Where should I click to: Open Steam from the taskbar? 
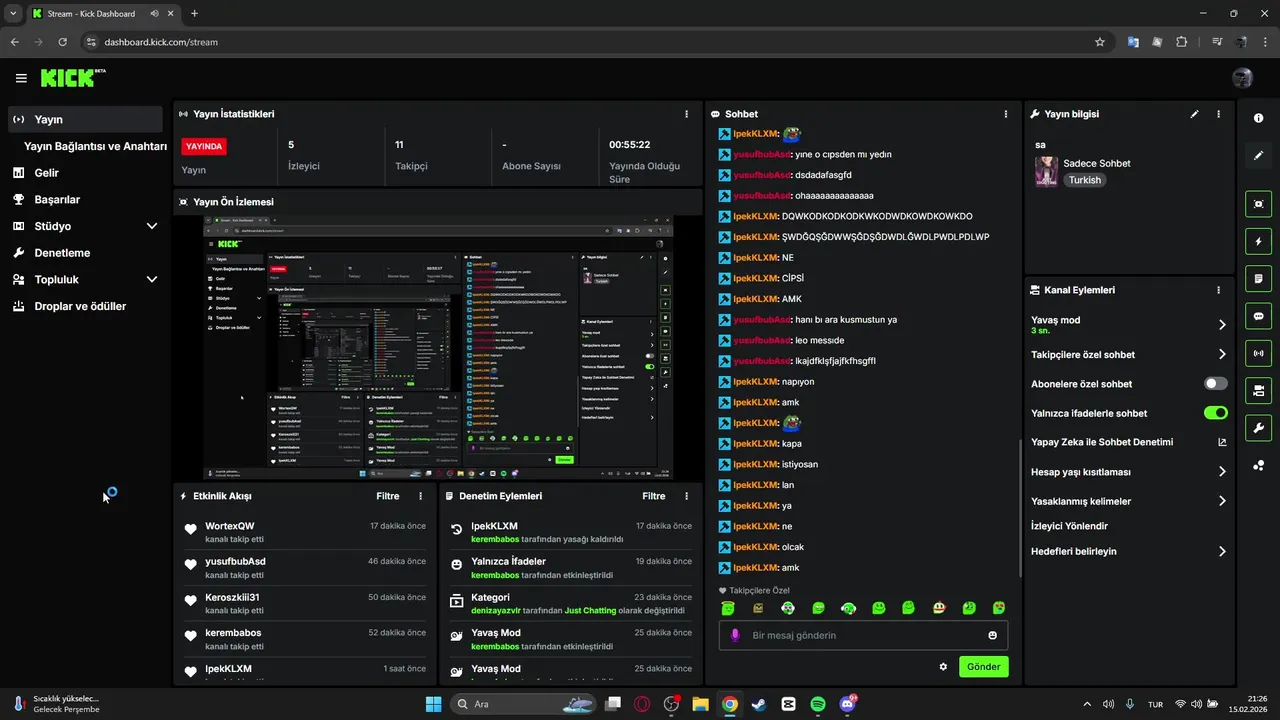click(x=759, y=704)
